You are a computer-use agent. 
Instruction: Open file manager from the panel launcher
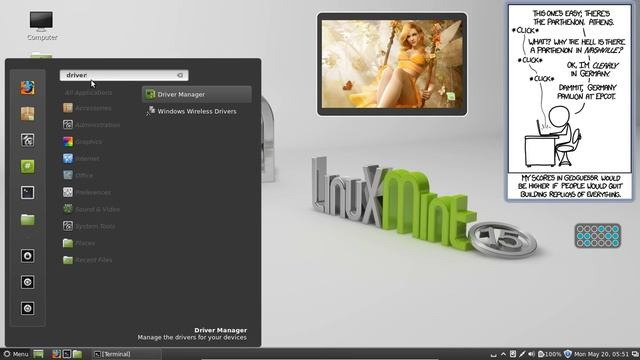click(x=78, y=354)
